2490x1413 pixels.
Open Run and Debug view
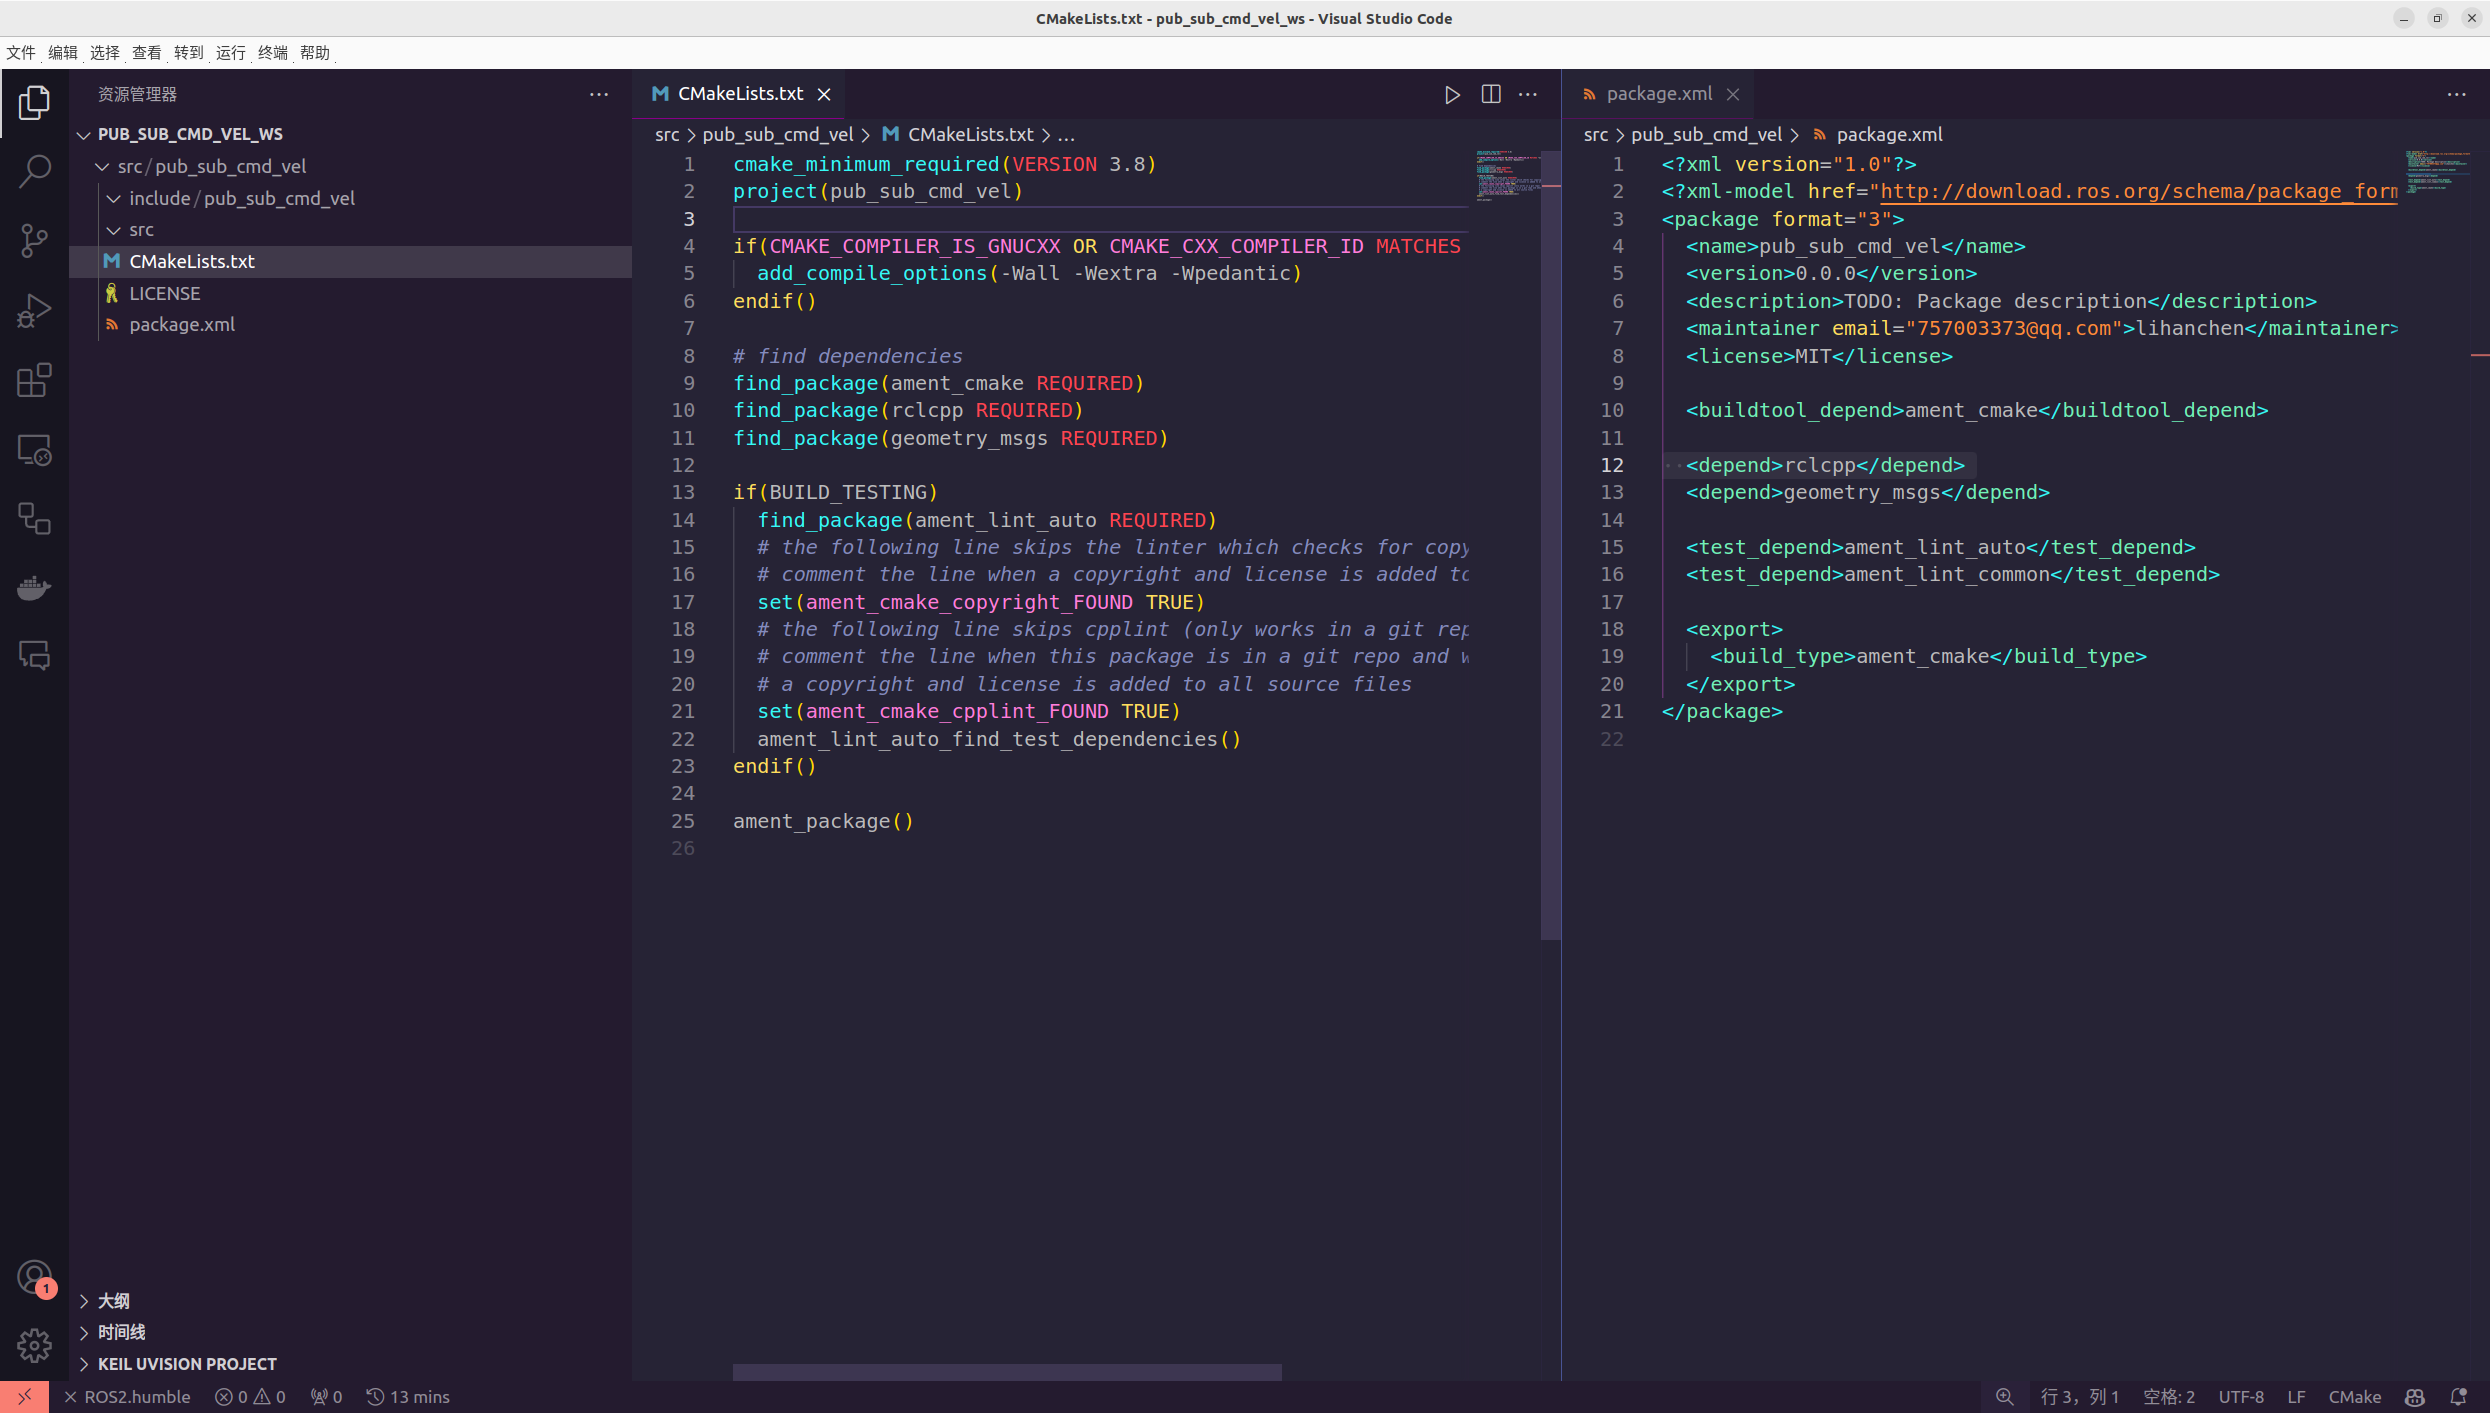pyautogui.click(x=34, y=310)
